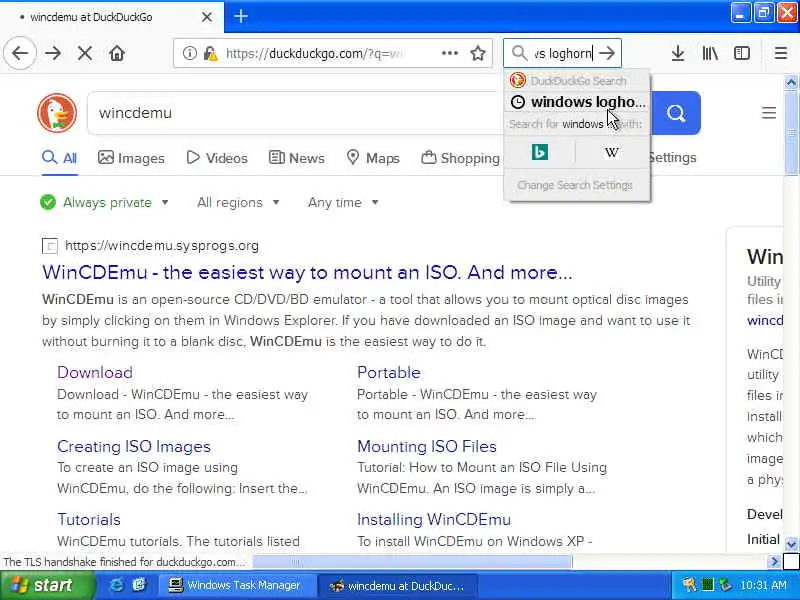This screenshot has width=800, height=600.
Task: Click the DuckDuckGo duck logo
Action: pyautogui.click(x=57, y=113)
